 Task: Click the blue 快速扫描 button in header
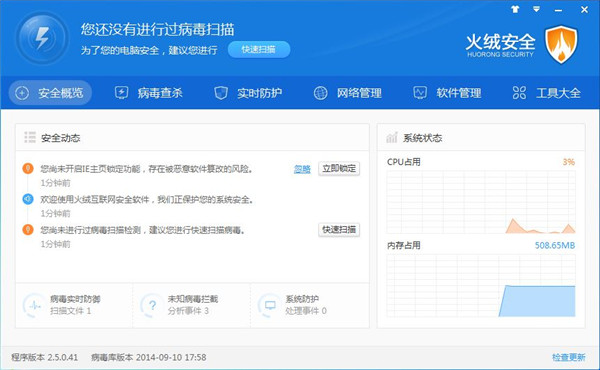click(x=259, y=49)
